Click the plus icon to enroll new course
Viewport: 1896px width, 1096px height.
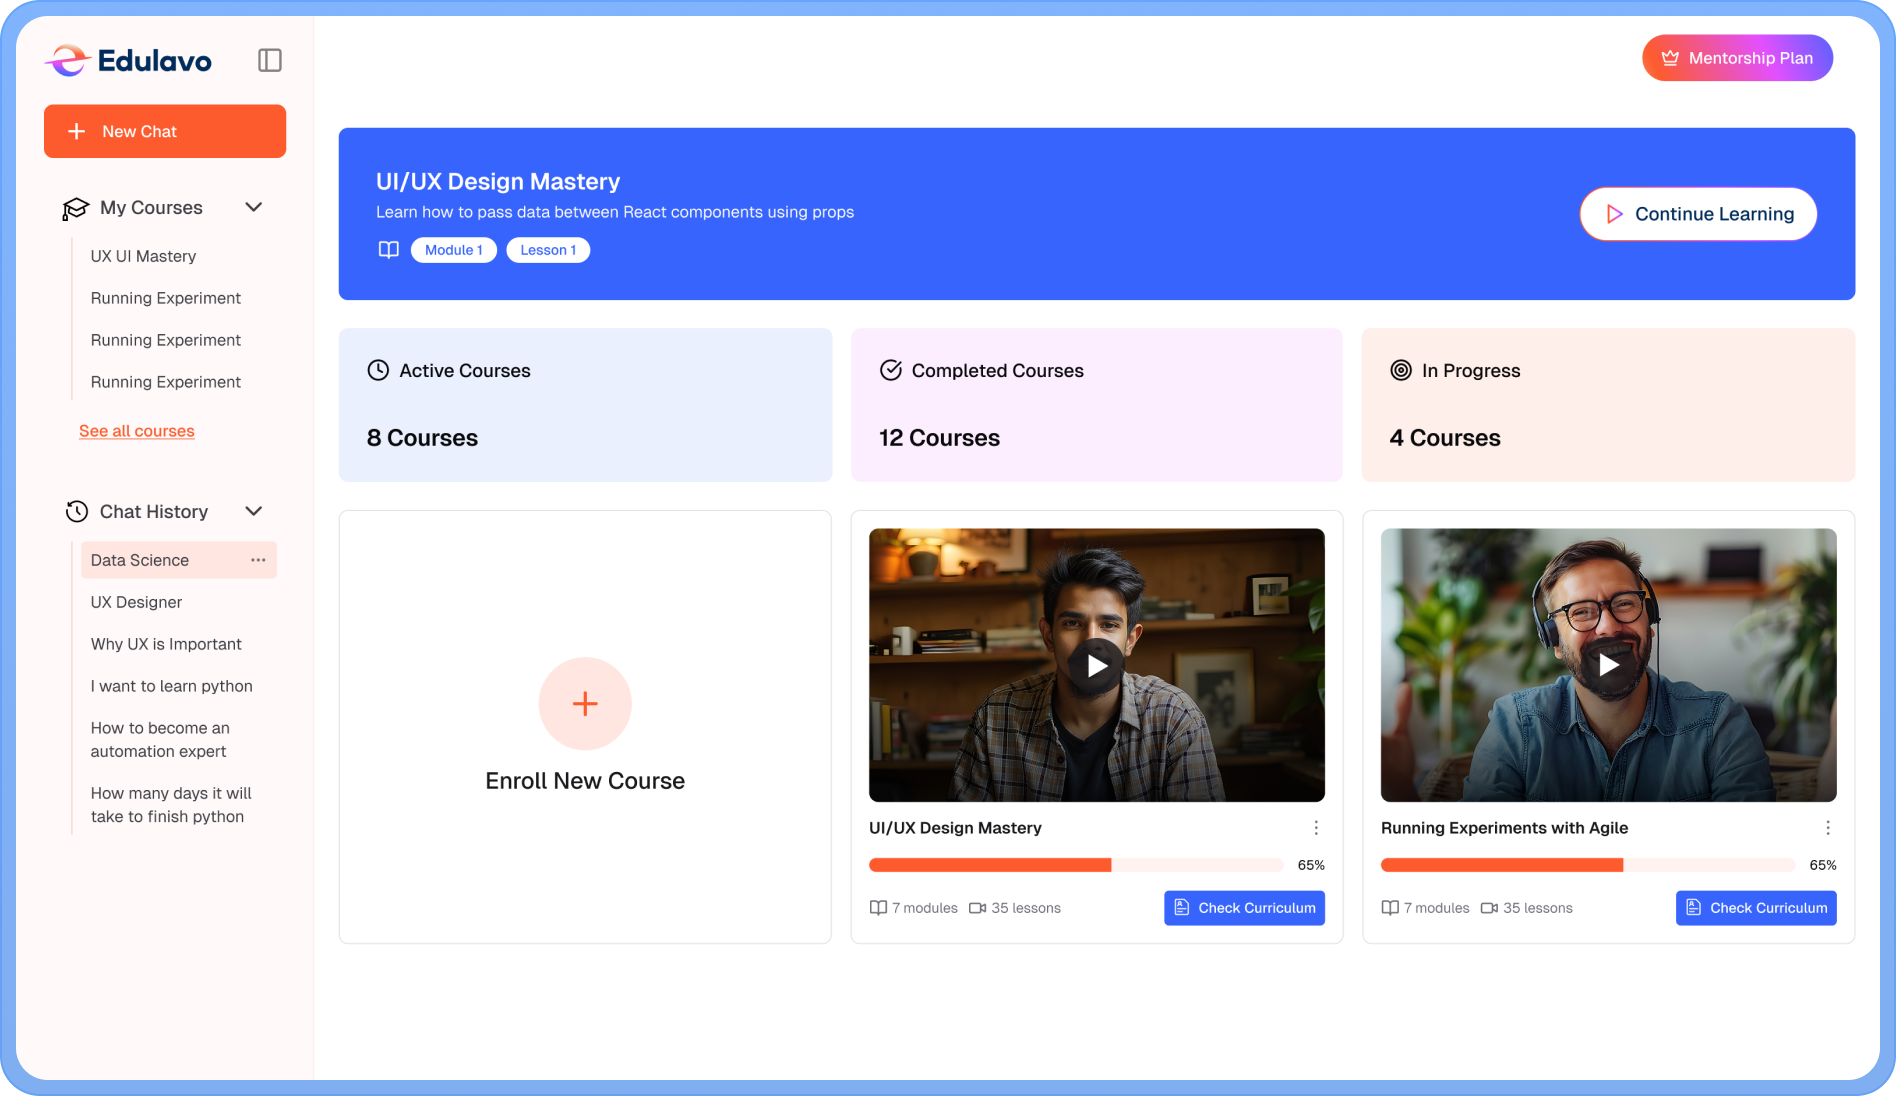pyautogui.click(x=585, y=704)
